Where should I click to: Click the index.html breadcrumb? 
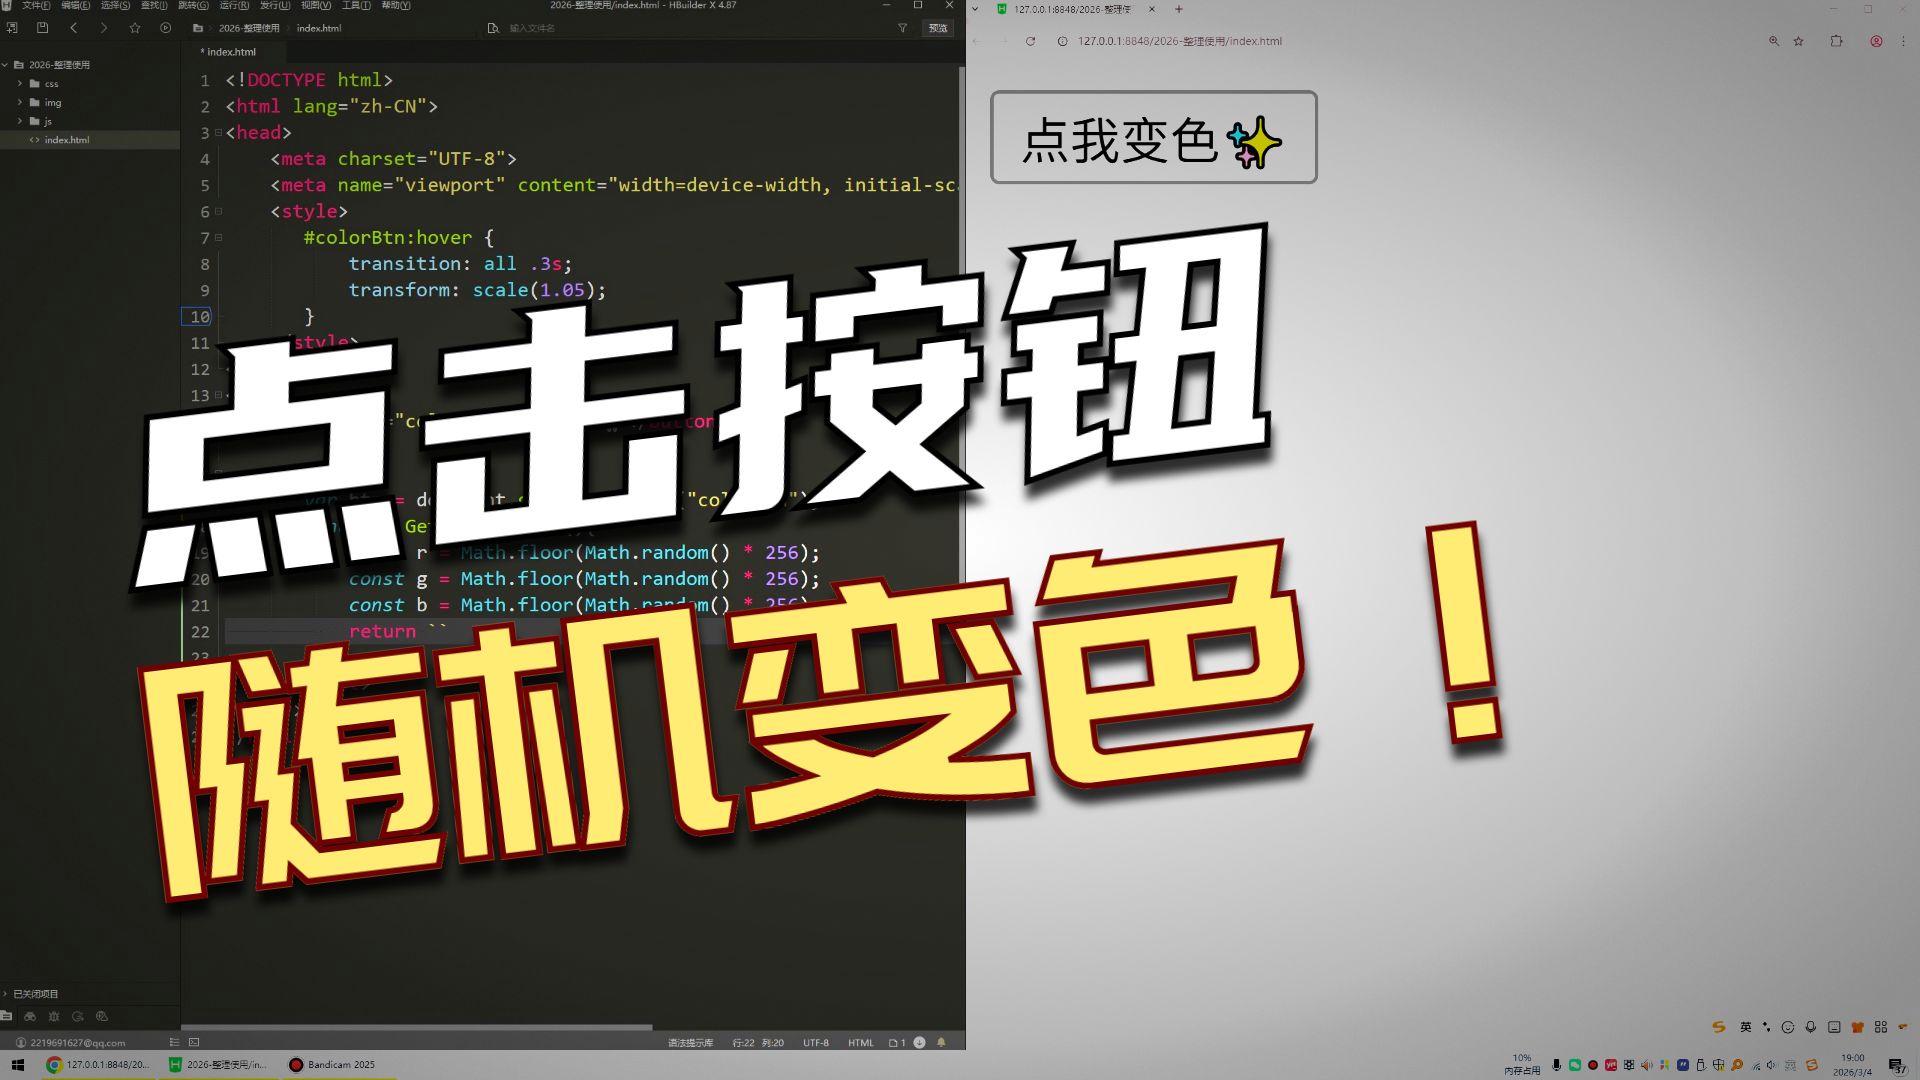point(319,28)
